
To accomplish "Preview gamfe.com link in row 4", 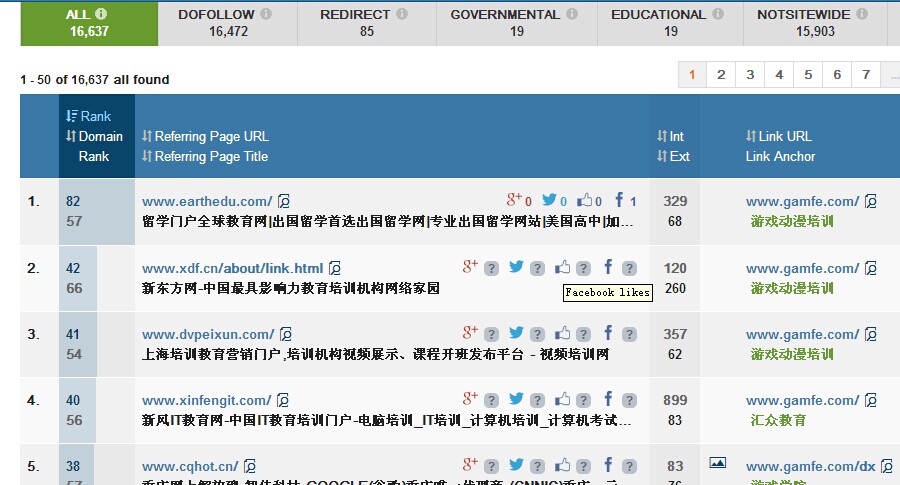I will 871,400.
